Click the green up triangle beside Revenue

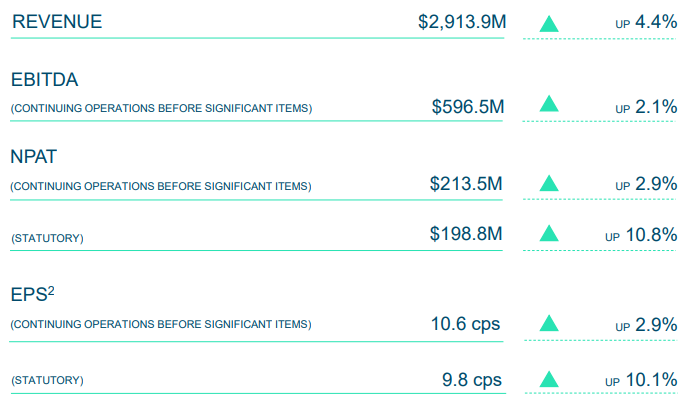click(x=548, y=23)
